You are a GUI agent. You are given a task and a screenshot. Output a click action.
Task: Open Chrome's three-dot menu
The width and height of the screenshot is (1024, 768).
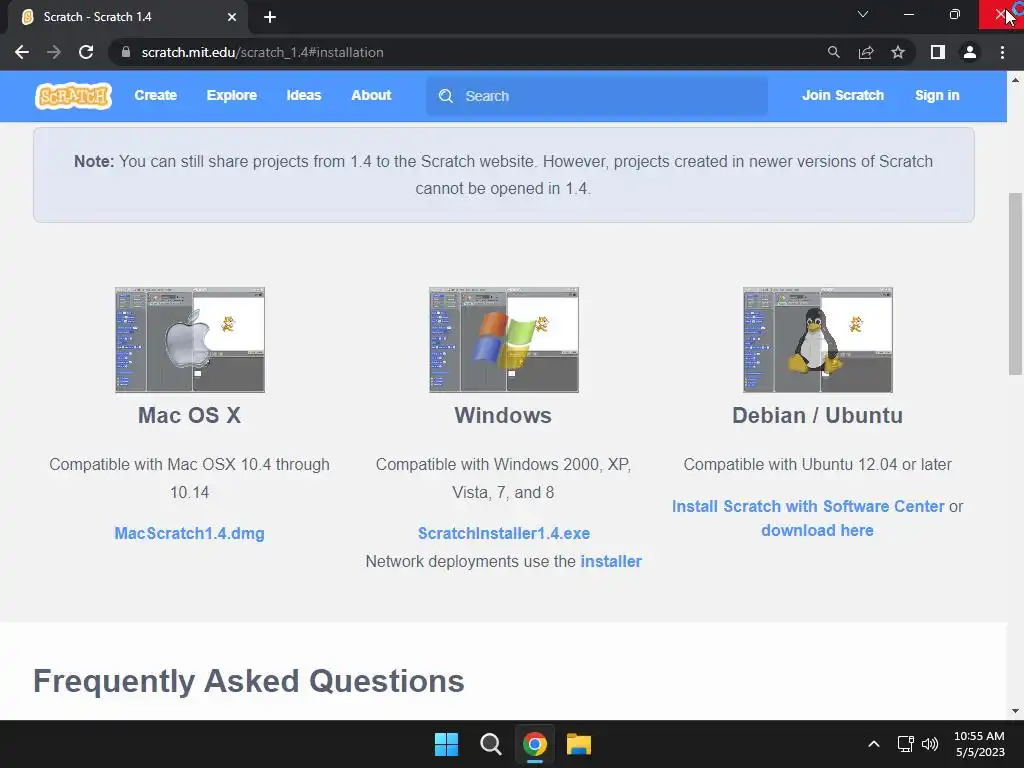coord(1002,52)
